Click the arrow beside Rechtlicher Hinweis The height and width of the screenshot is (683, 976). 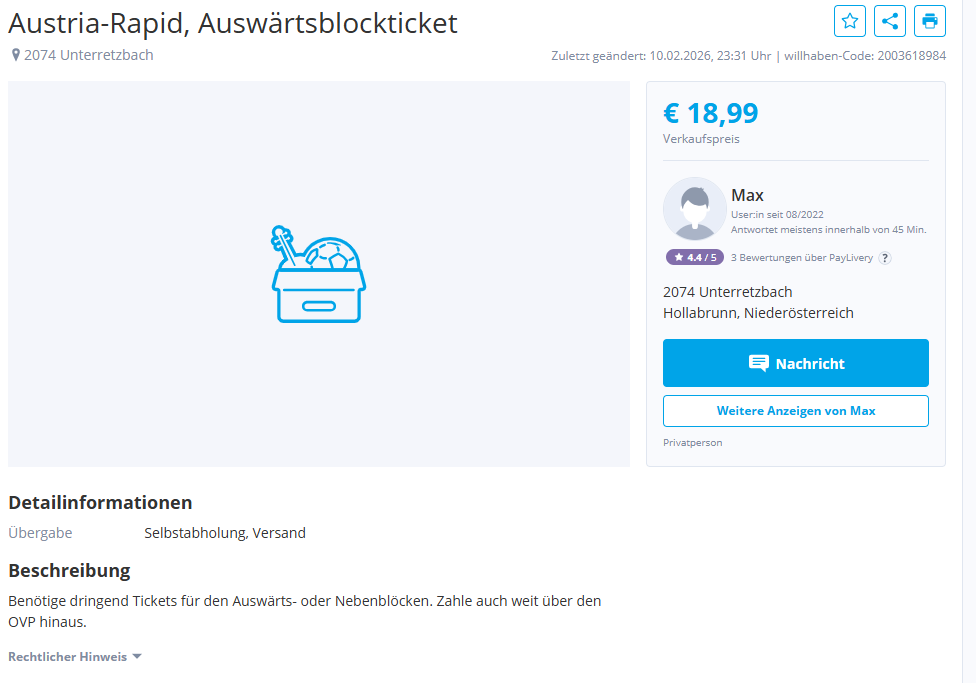coord(137,657)
